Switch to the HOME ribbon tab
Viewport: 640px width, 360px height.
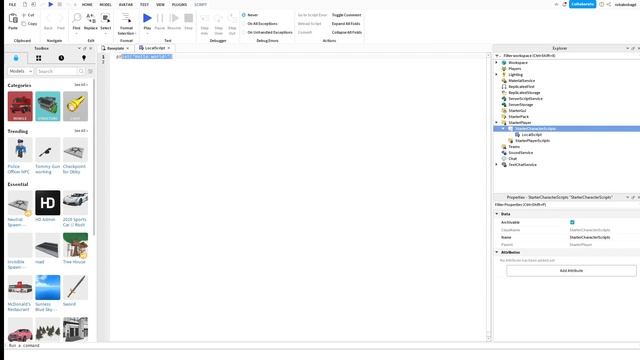[87, 4]
